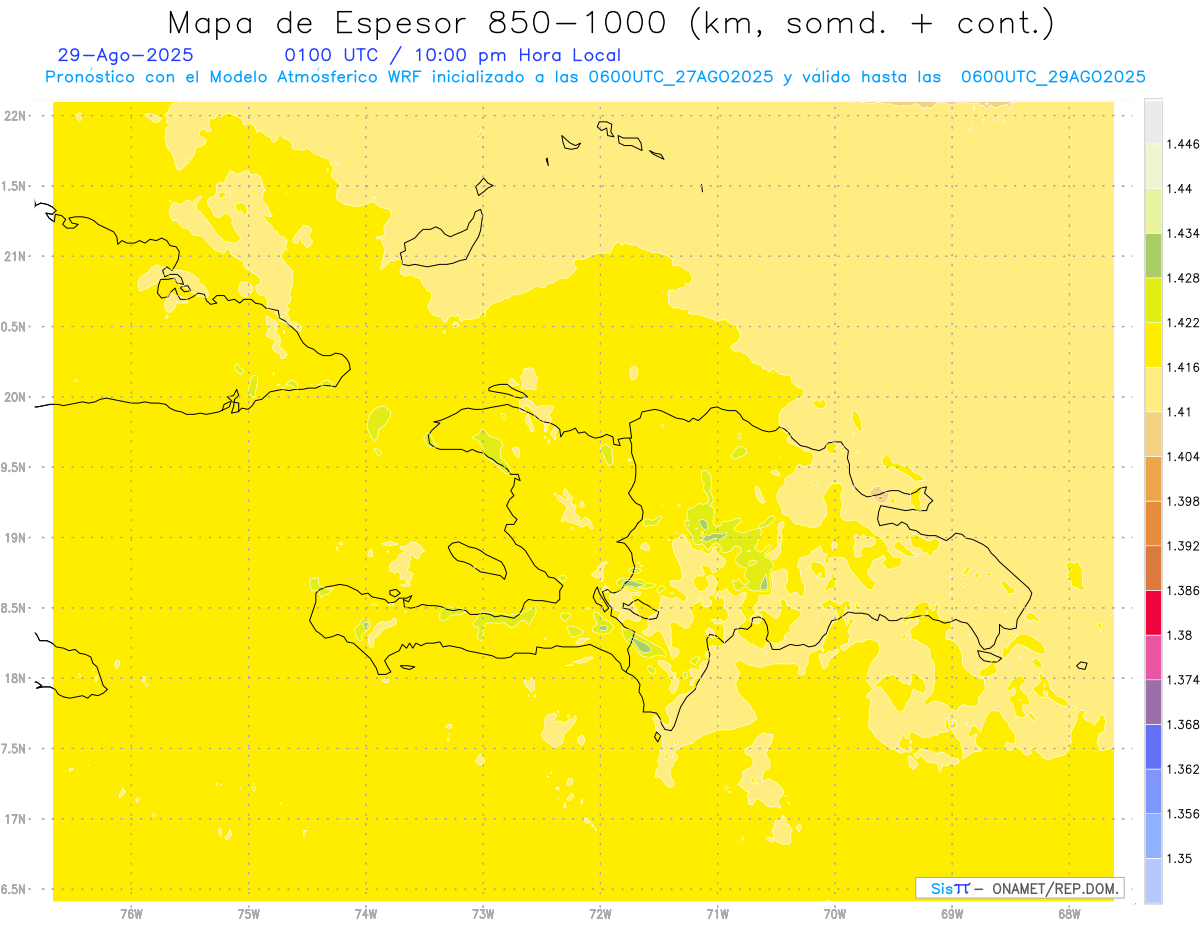Click the "71W" longitude label
Image resolution: width=1200 pixels, height=927 pixels.
coord(718,914)
